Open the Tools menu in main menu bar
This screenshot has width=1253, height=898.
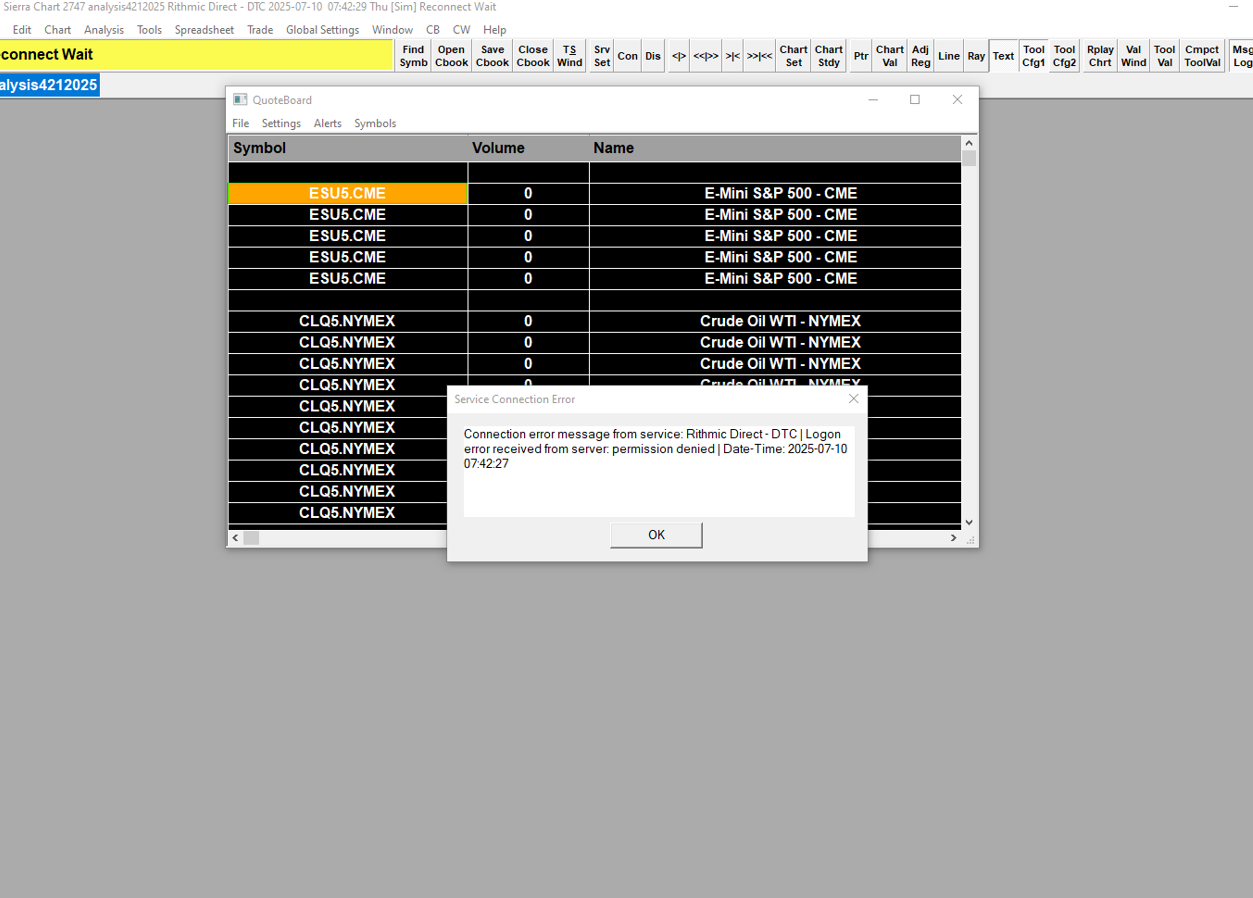click(x=150, y=30)
